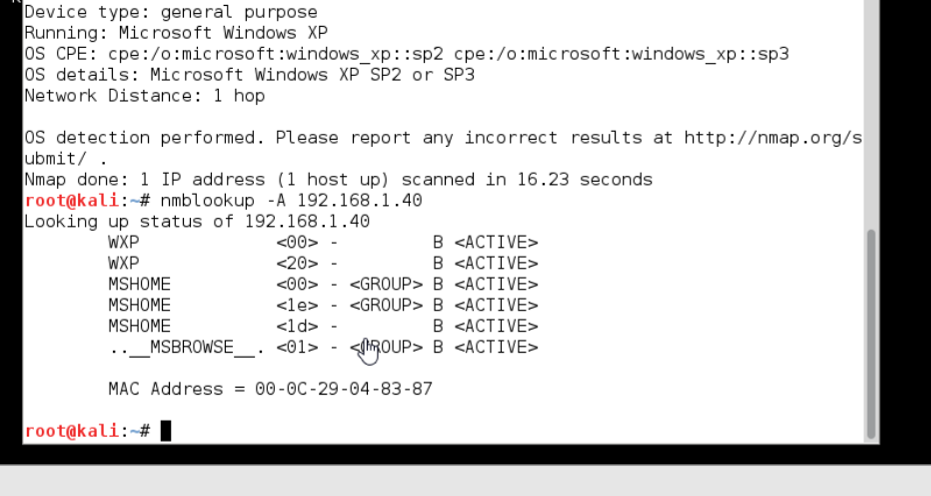Click the WXP <20> name entry line
Screen dimensions: 931x496
click(323, 263)
